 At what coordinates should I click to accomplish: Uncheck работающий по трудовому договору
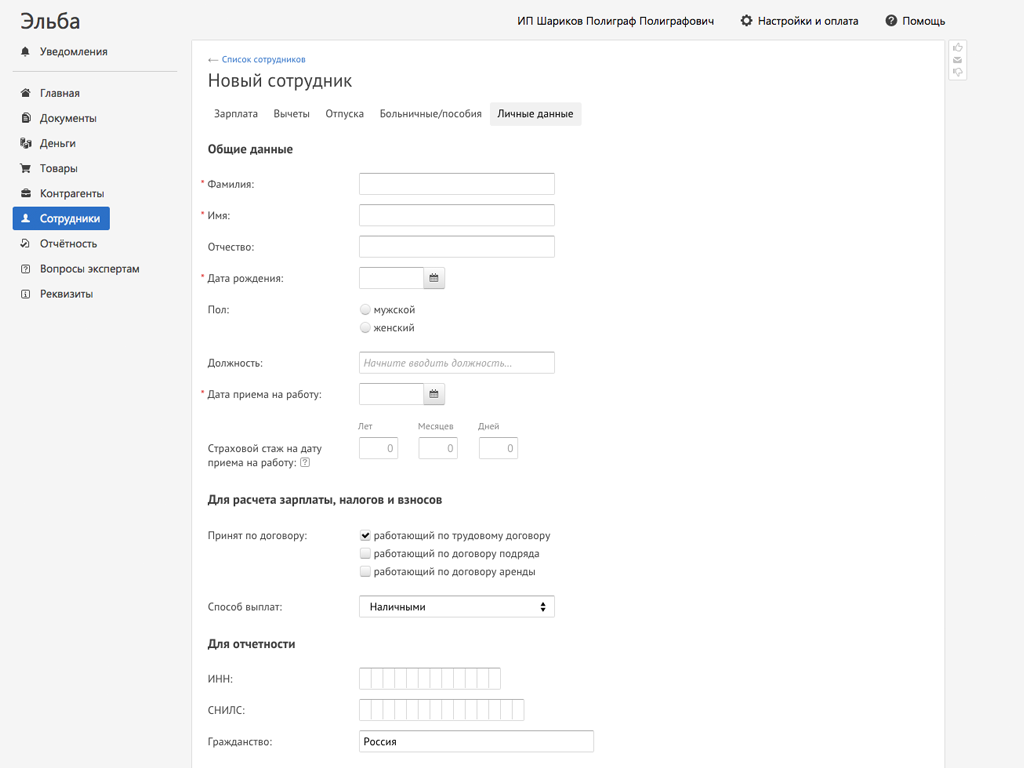pyautogui.click(x=365, y=536)
